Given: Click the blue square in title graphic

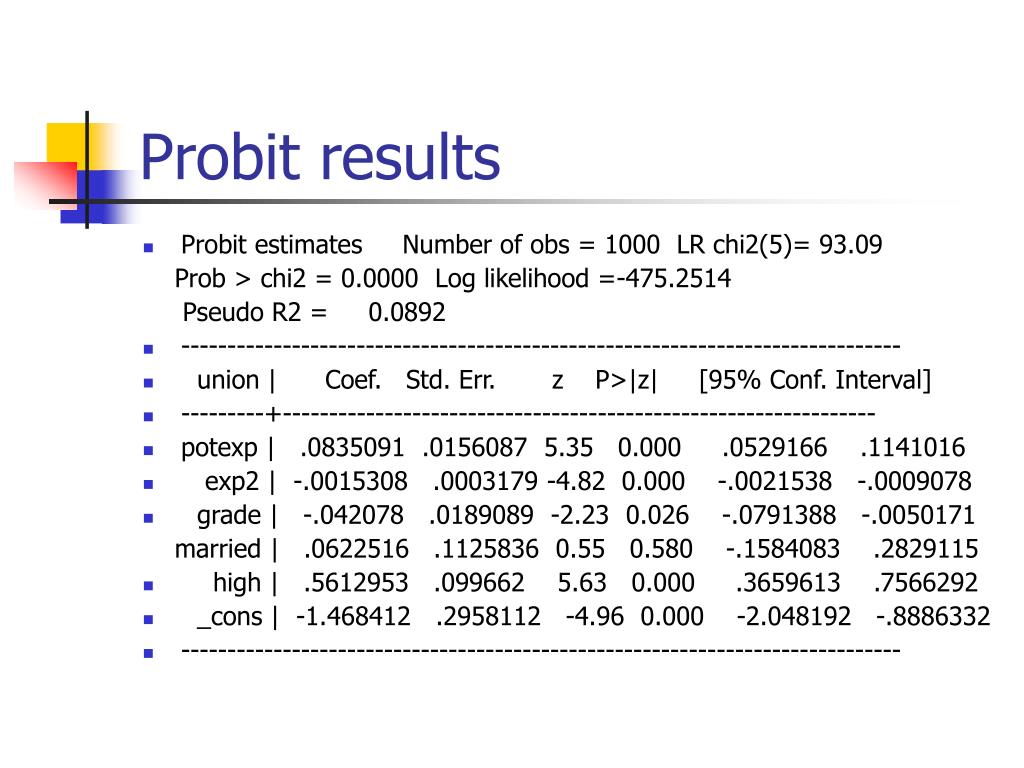Looking at the screenshot, I should (x=98, y=197).
